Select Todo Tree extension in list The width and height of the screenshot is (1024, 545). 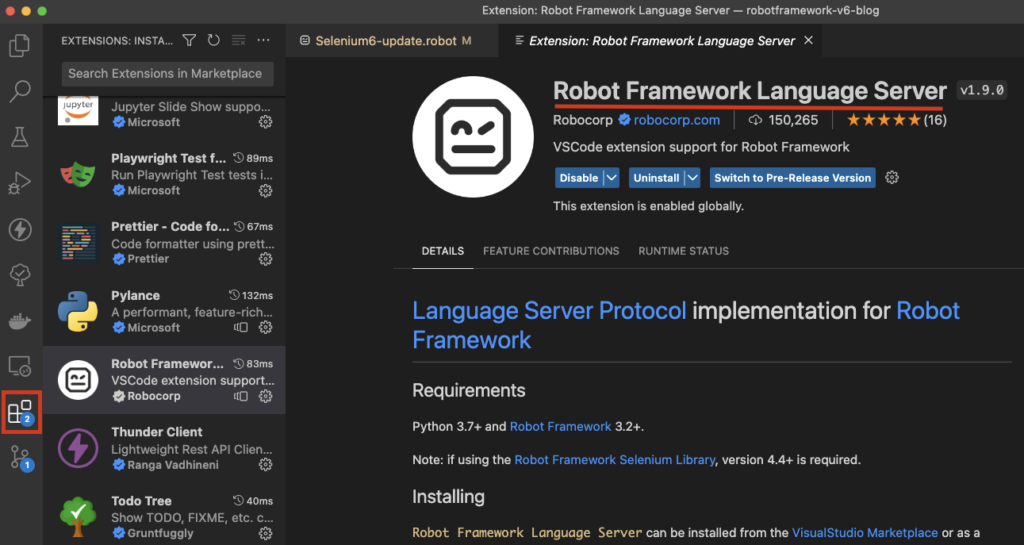click(165, 514)
